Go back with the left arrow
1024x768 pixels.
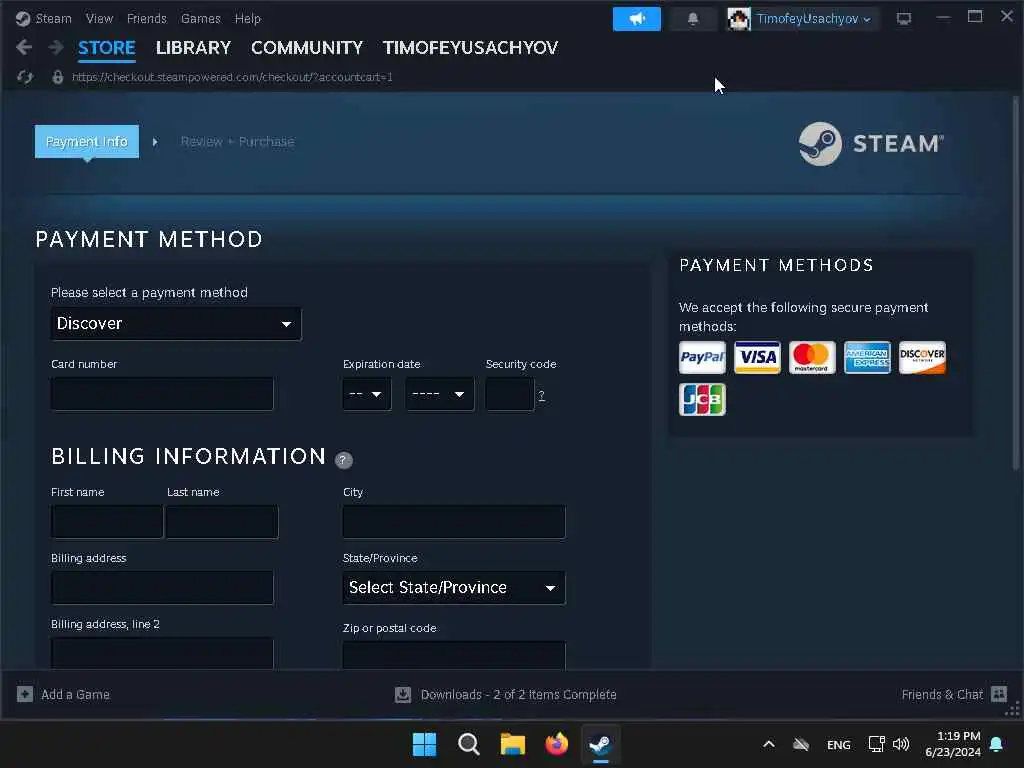(x=24, y=47)
